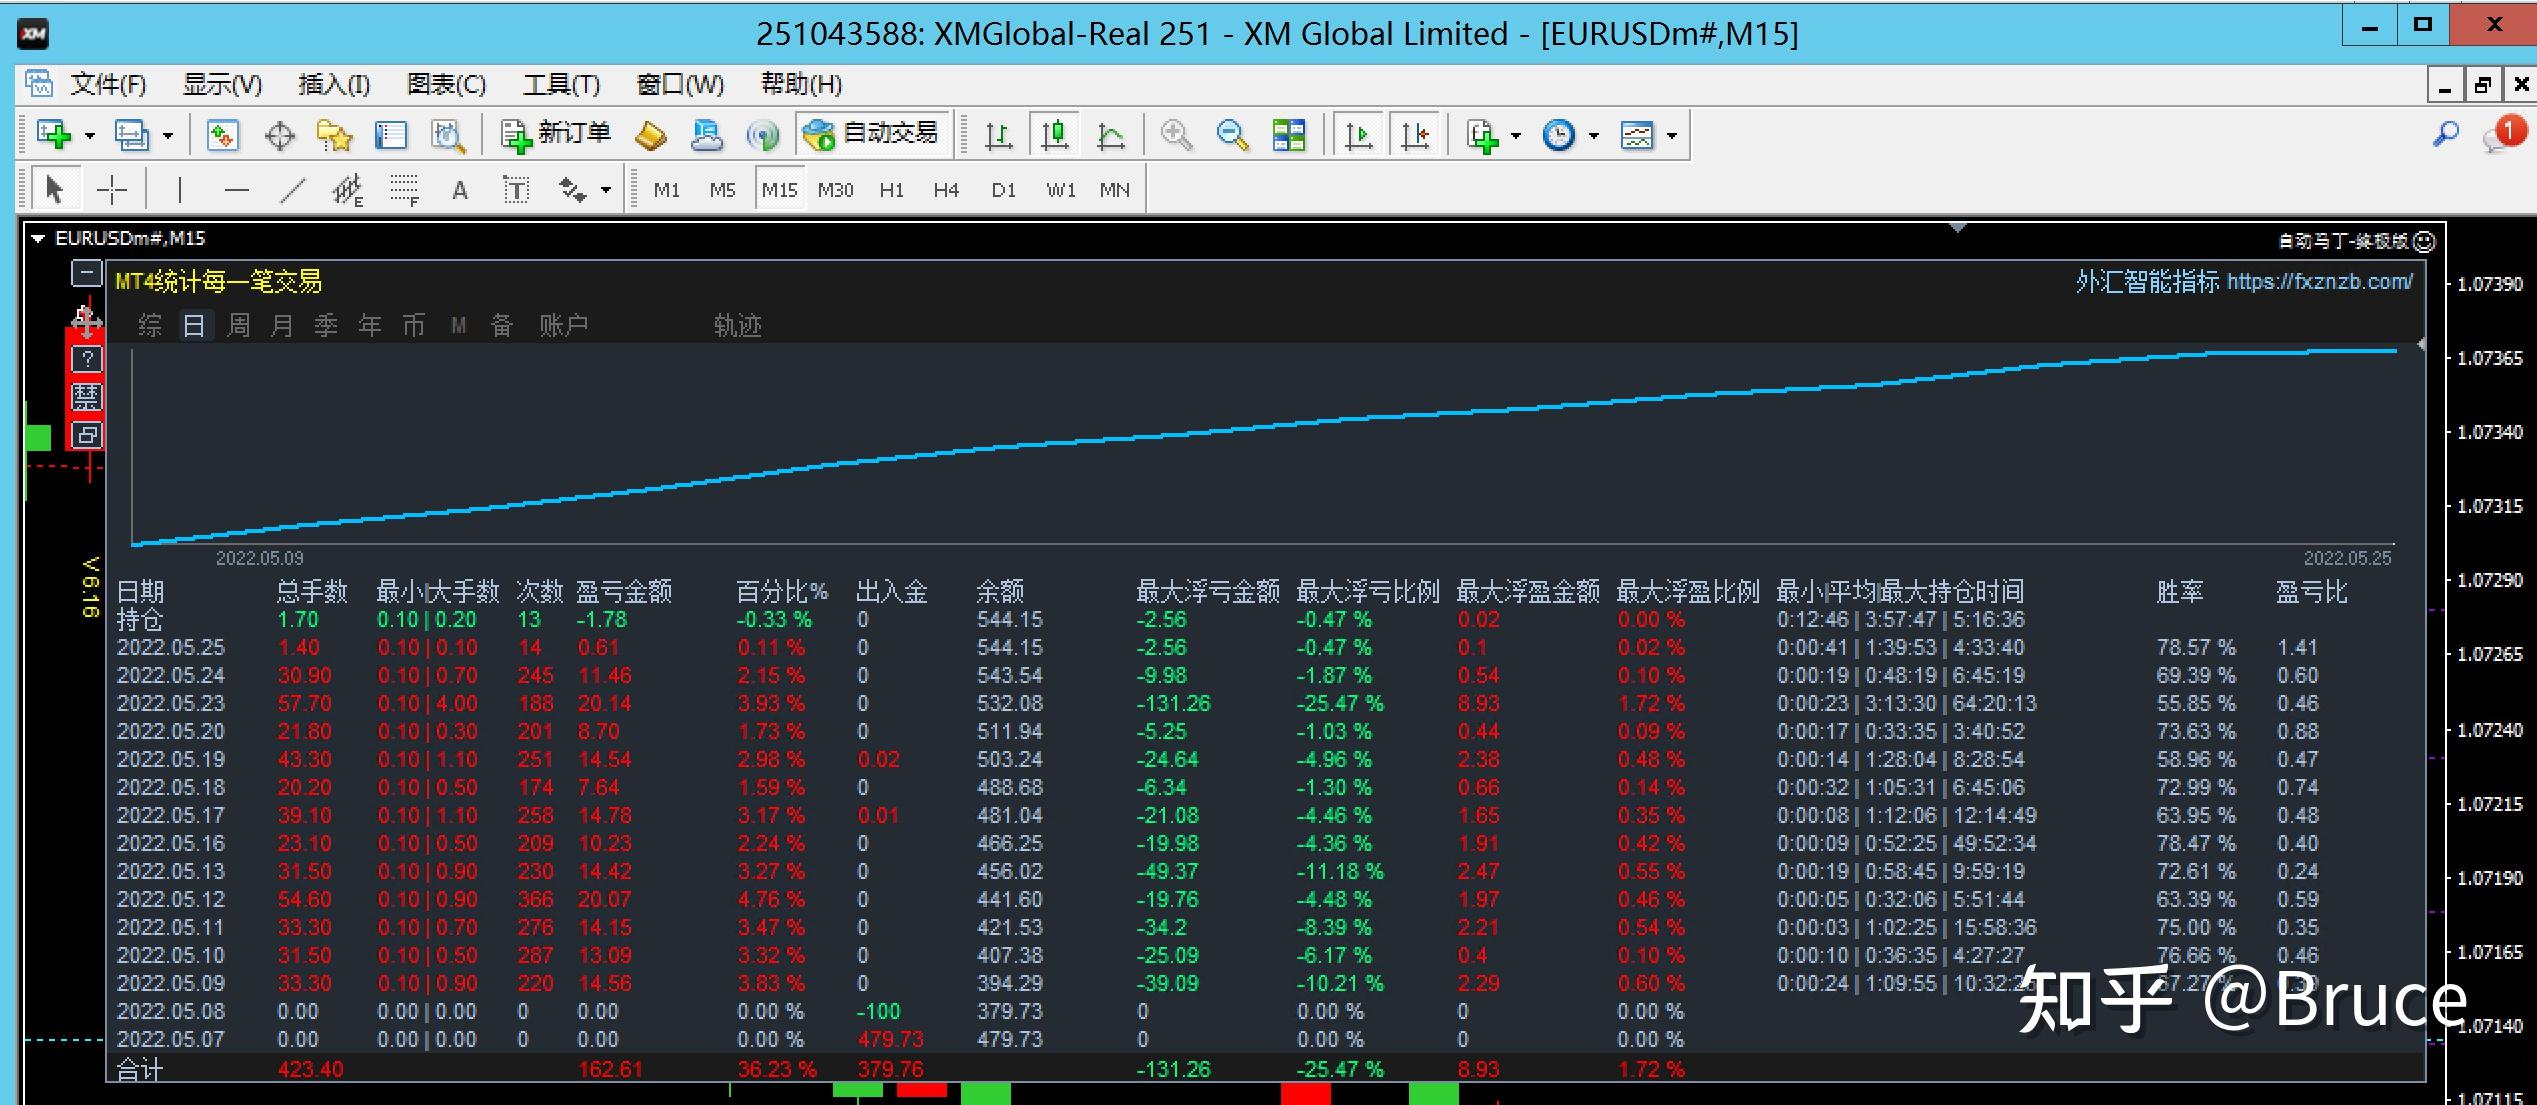This screenshot has height=1105, width=2537.
Task: Click the red window copy button
Action: pos(87,435)
